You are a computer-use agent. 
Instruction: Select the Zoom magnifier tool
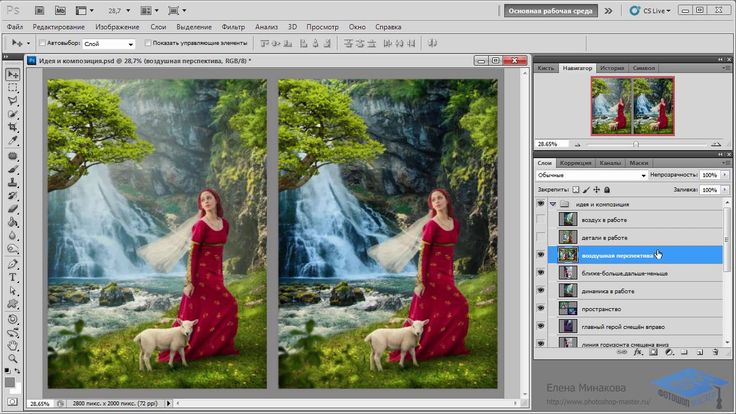point(13,356)
